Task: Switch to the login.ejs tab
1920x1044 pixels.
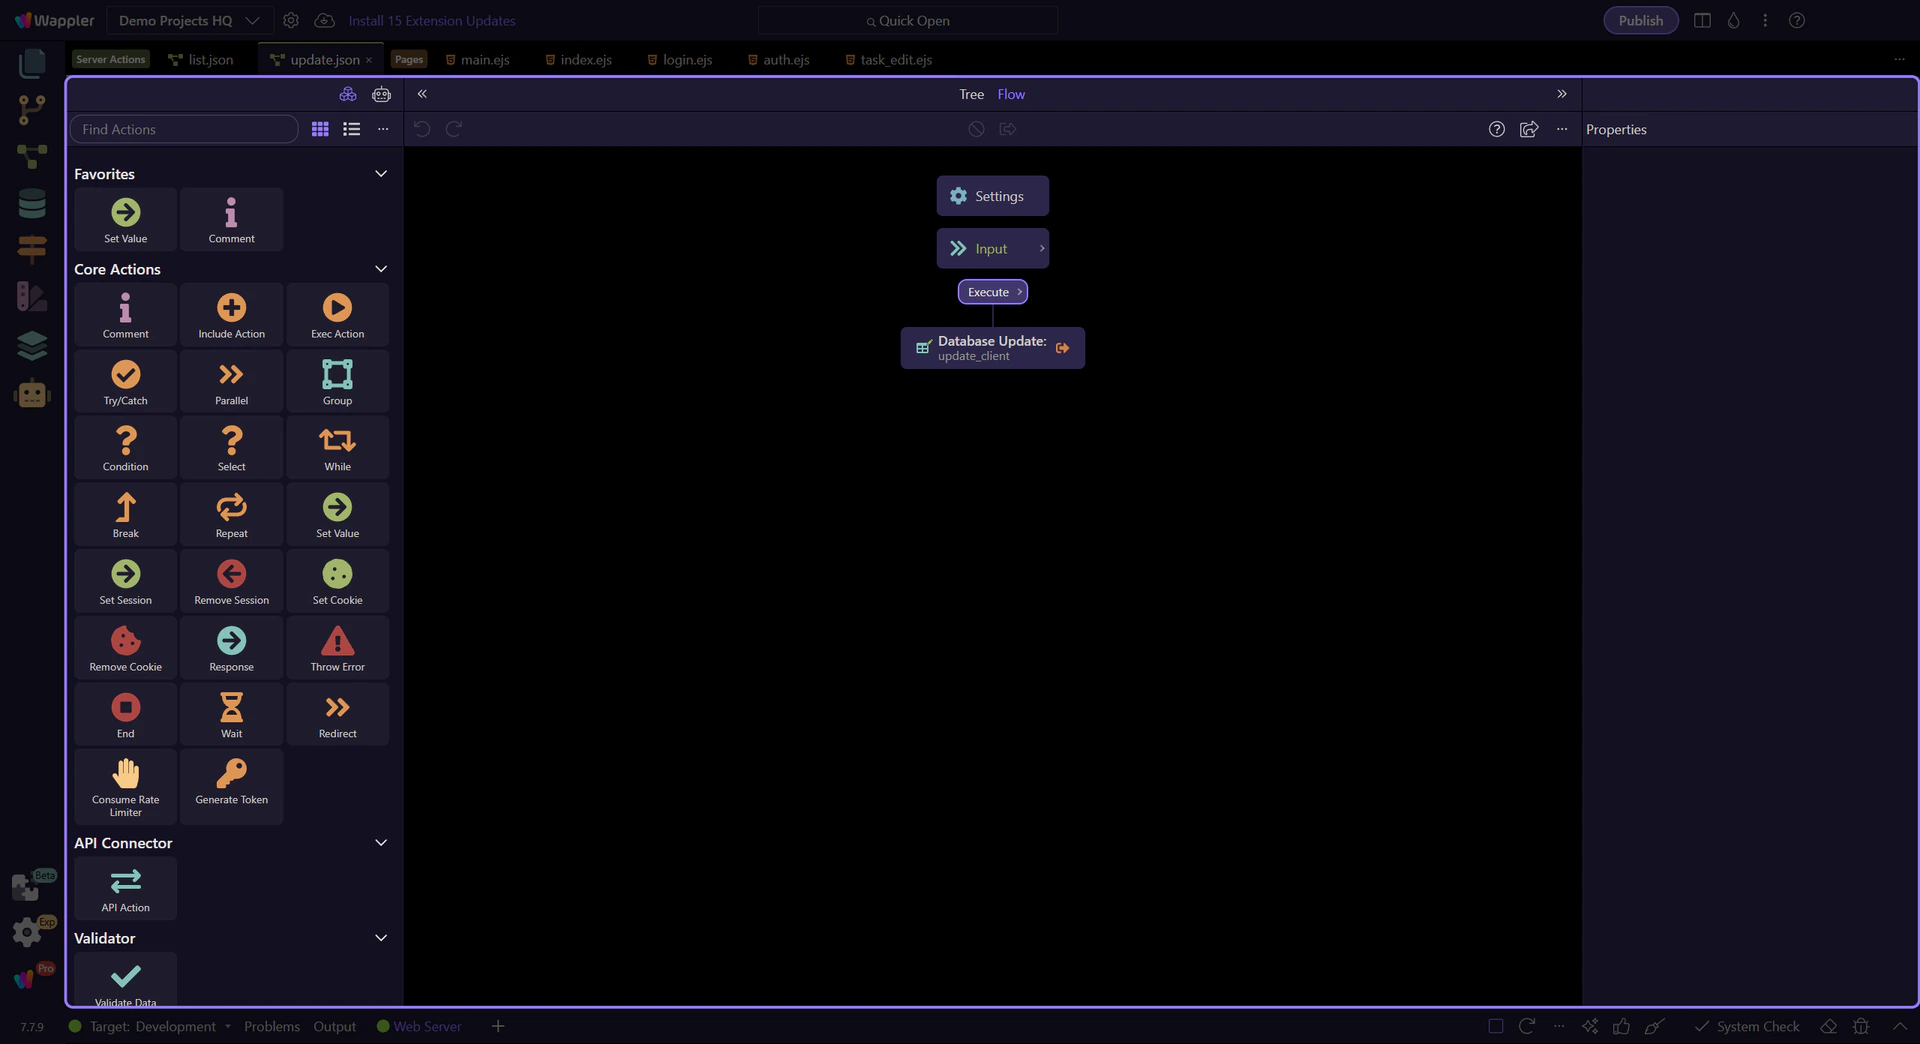Action: 686,60
